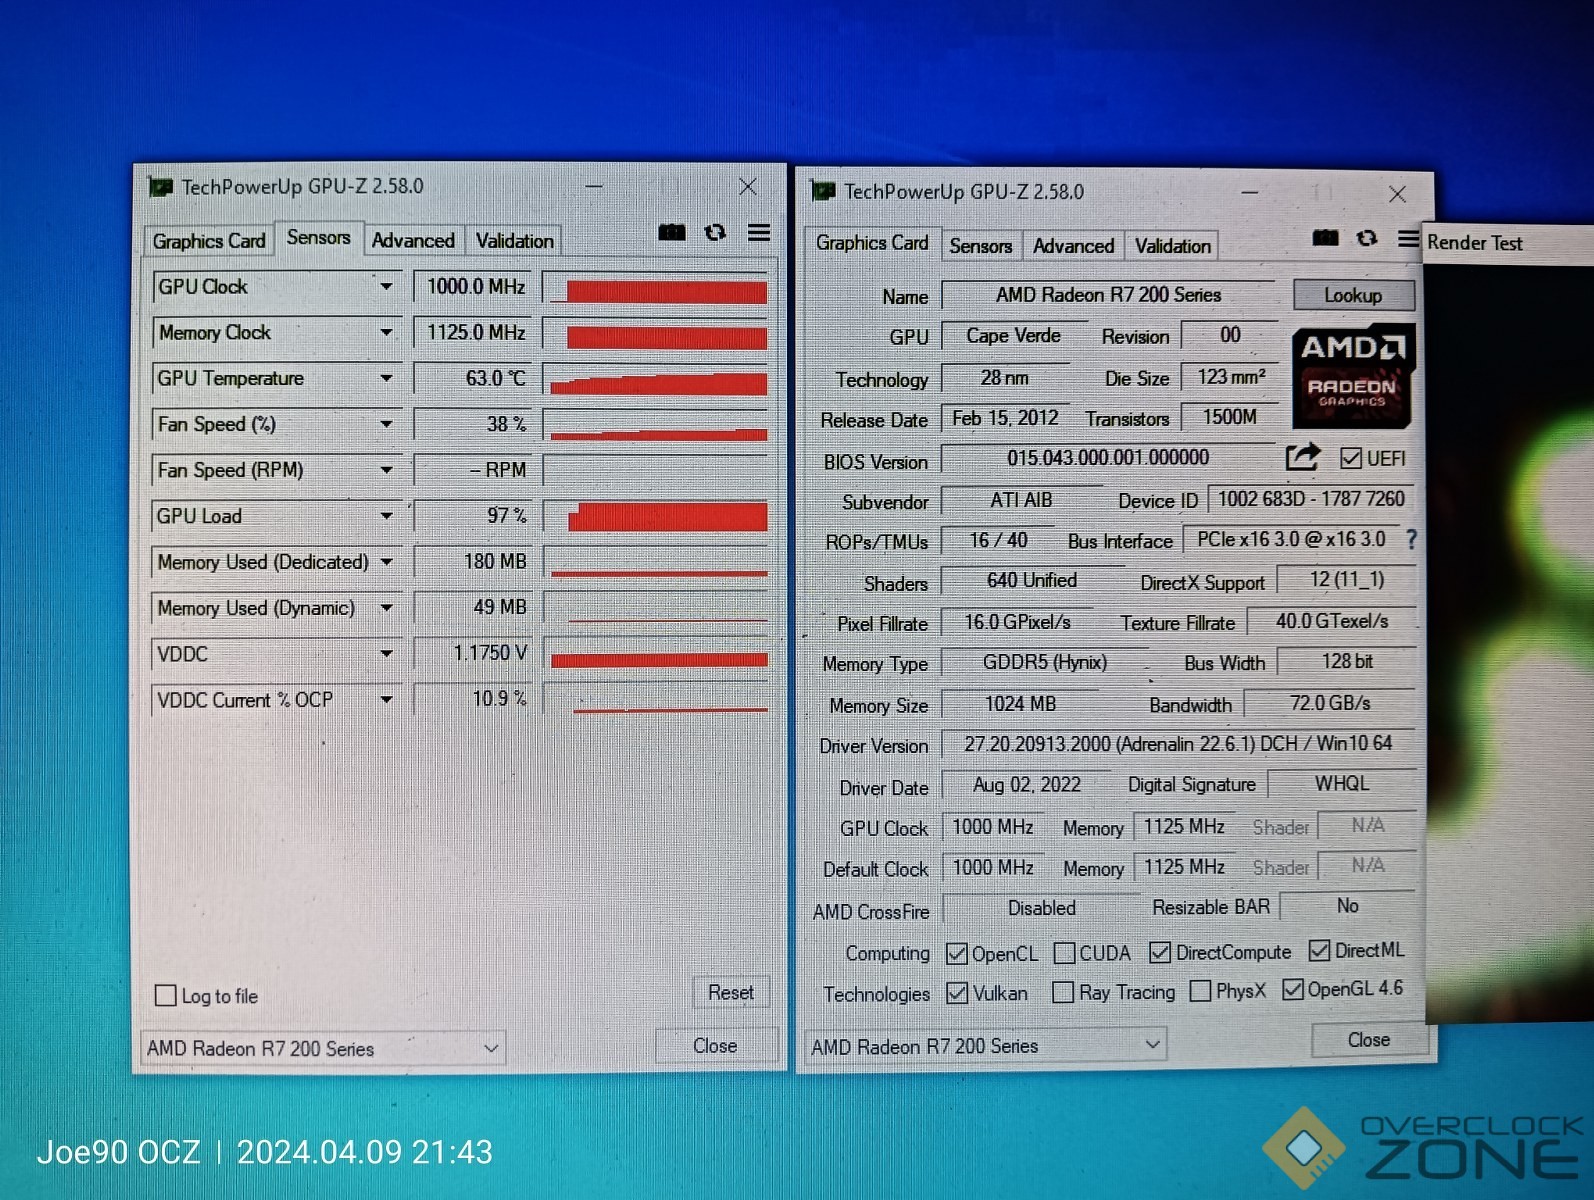Image resolution: width=1594 pixels, height=1200 pixels.
Task: Click the BIOS export share icon
Action: [1302, 457]
